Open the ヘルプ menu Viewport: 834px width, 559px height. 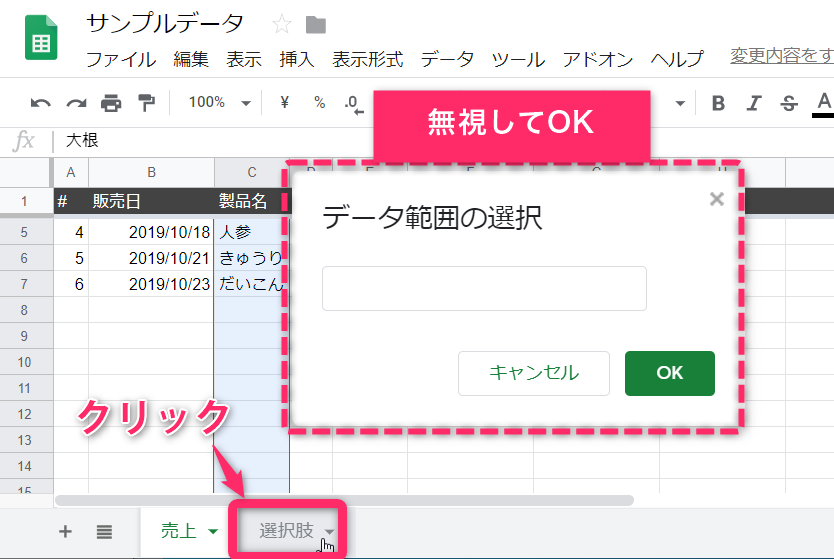tap(677, 59)
